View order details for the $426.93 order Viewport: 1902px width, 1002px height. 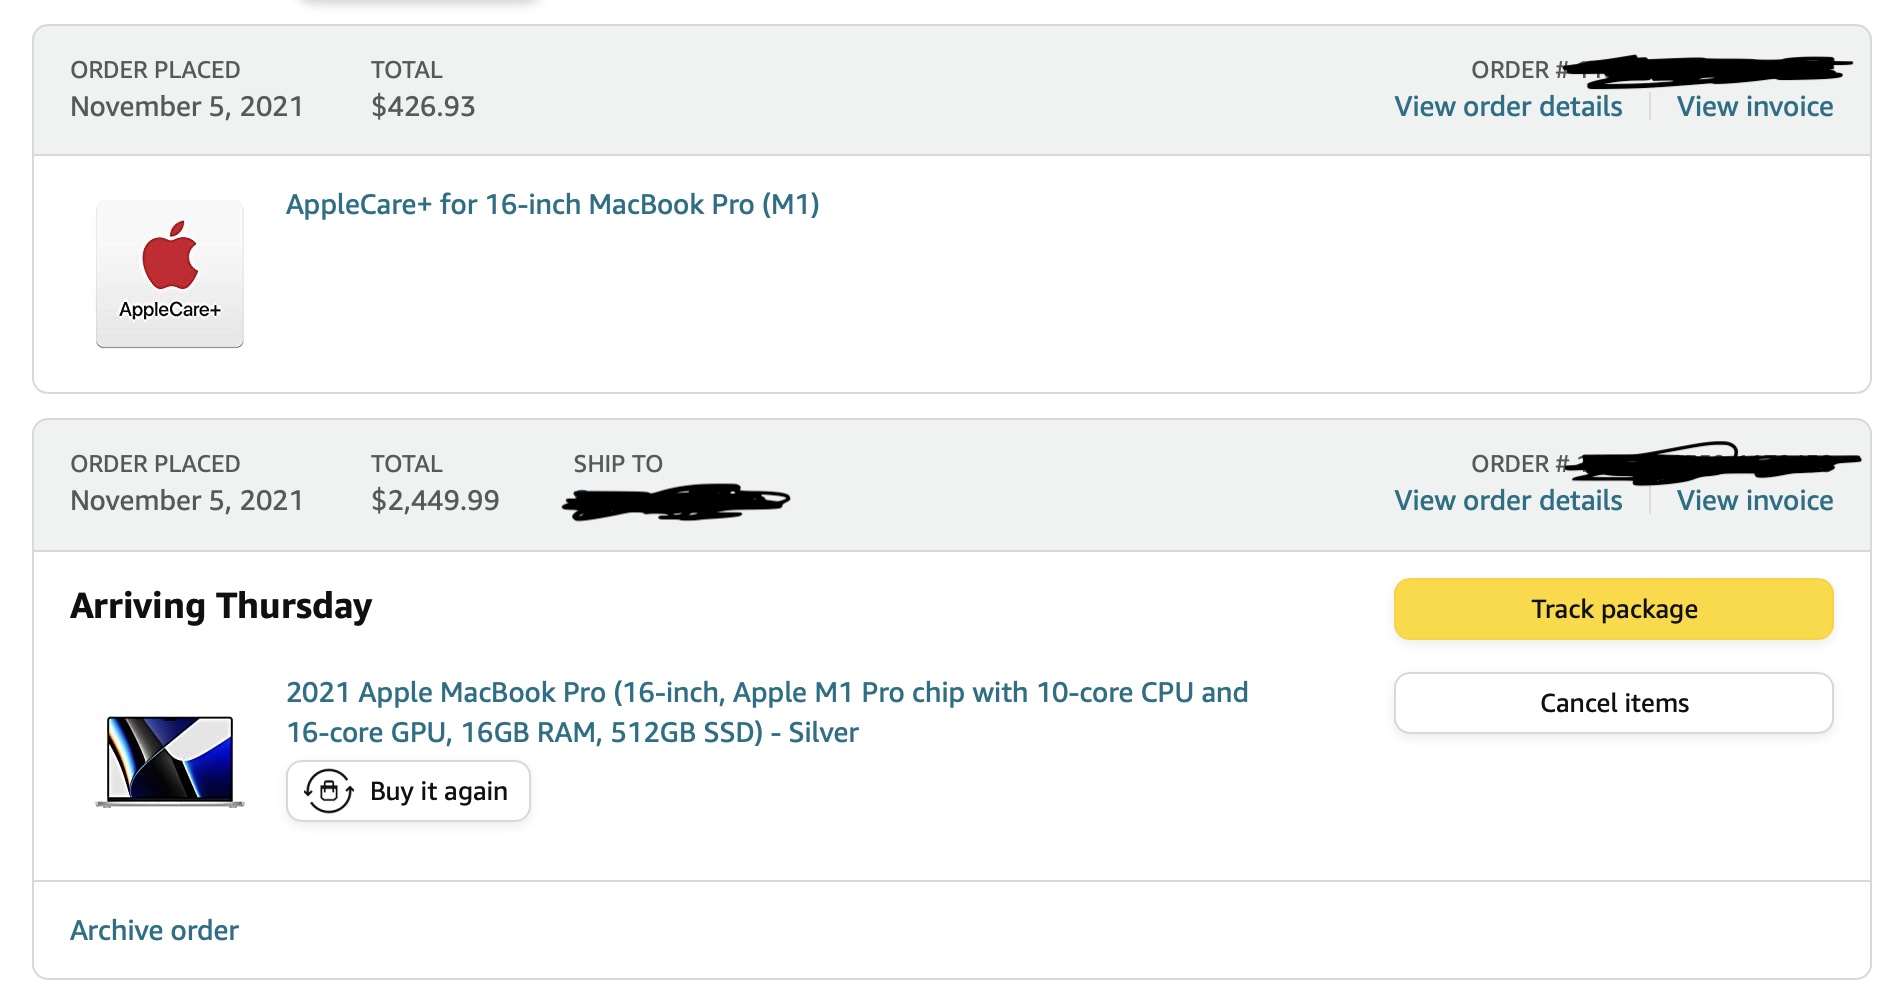[1508, 107]
